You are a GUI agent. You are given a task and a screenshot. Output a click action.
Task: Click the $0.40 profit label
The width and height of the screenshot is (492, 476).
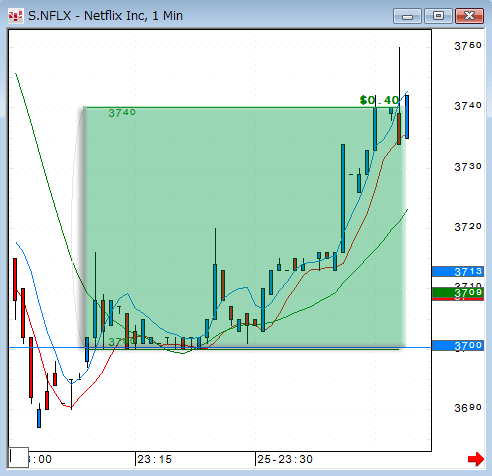click(x=379, y=100)
